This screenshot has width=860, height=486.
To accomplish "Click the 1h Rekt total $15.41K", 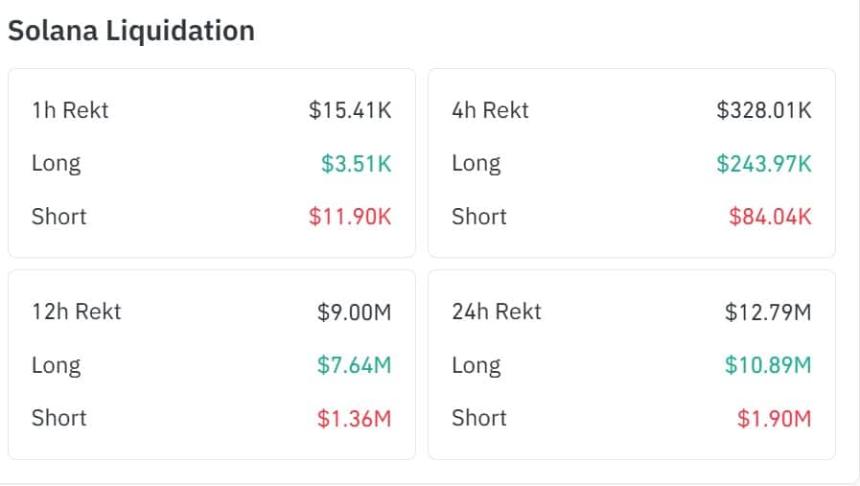I will [350, 110].
